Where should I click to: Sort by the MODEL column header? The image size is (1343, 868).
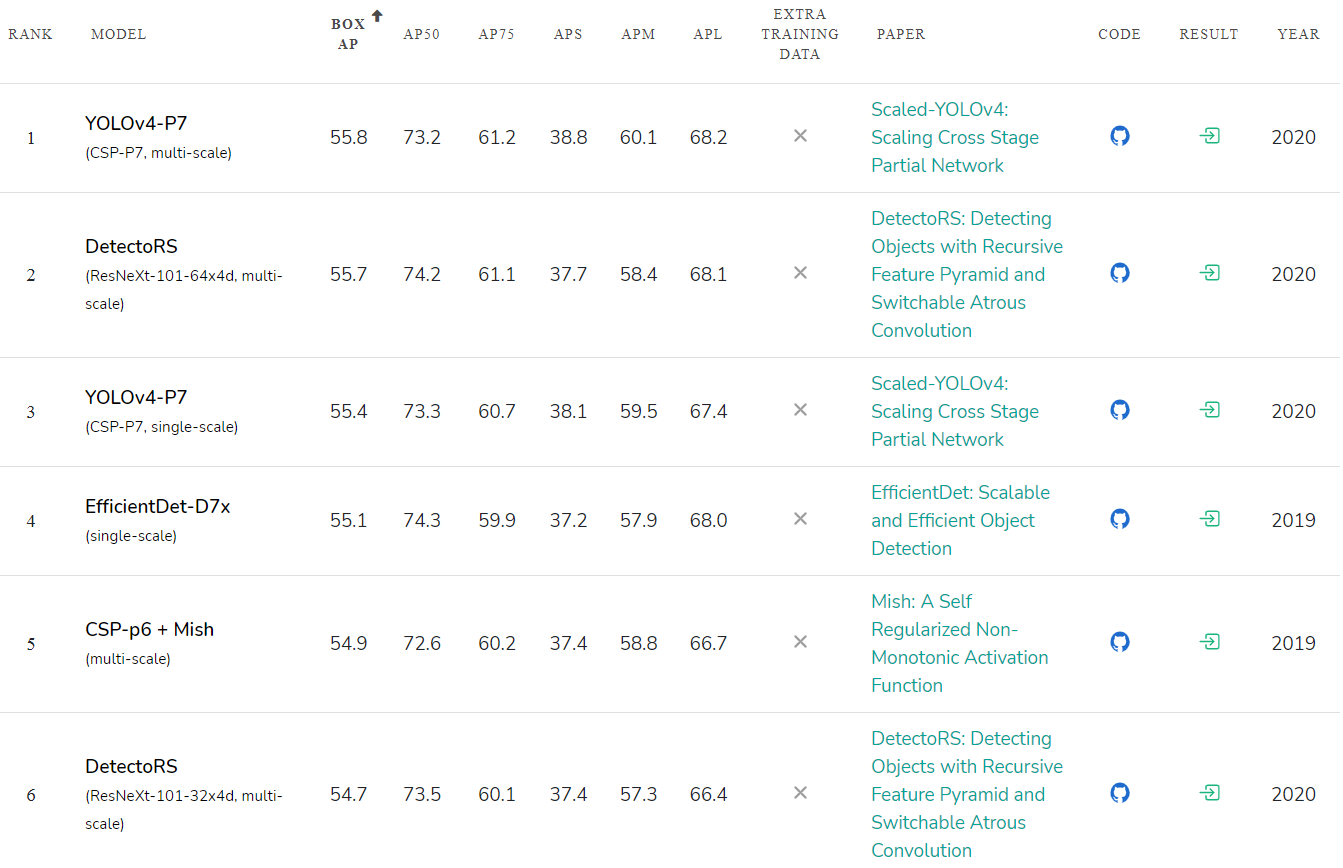118,34
